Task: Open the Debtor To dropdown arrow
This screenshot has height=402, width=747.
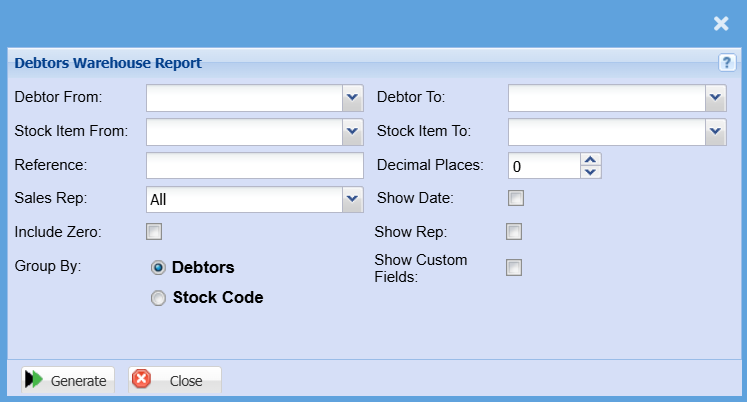Action: (715, 98)
